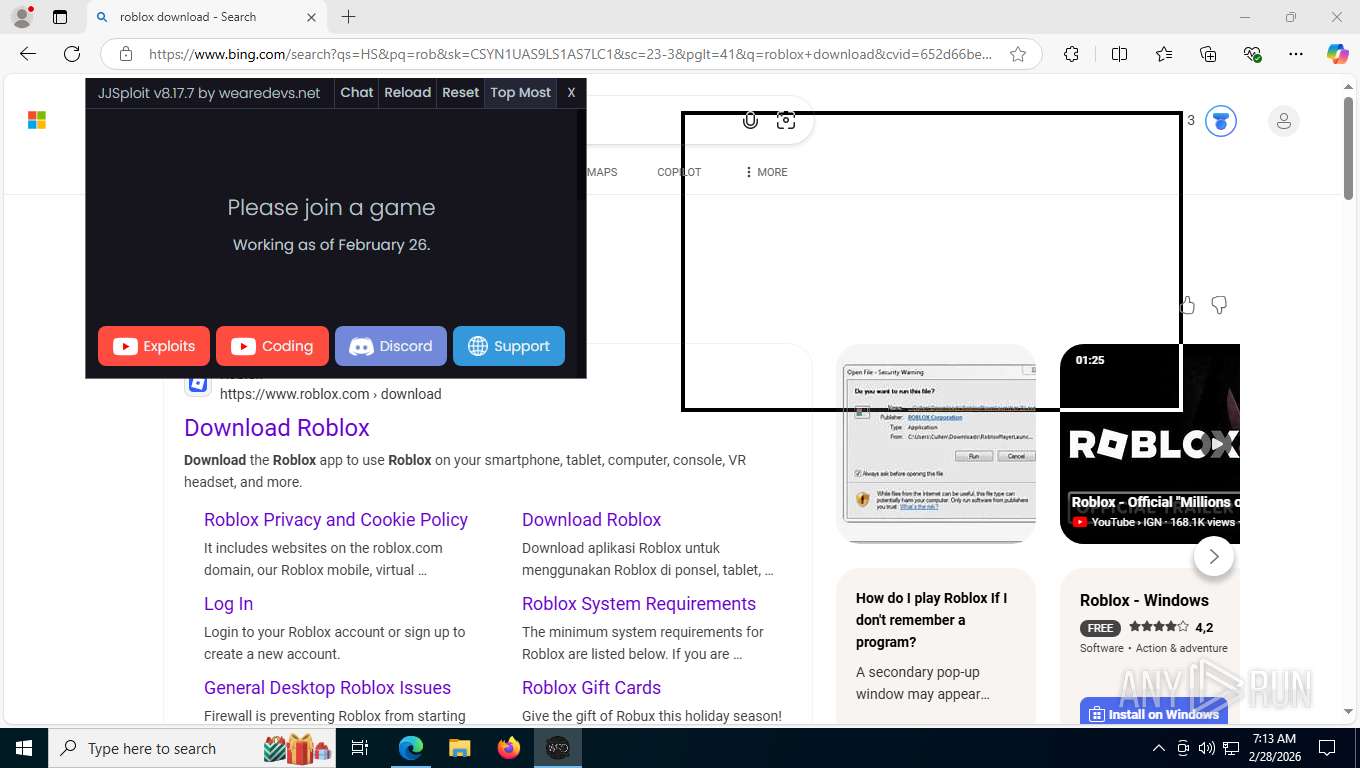This screenshot has height=768, width=1360.
Task: Open JJSploit Chat tab
Action: (x=357, y=92)
